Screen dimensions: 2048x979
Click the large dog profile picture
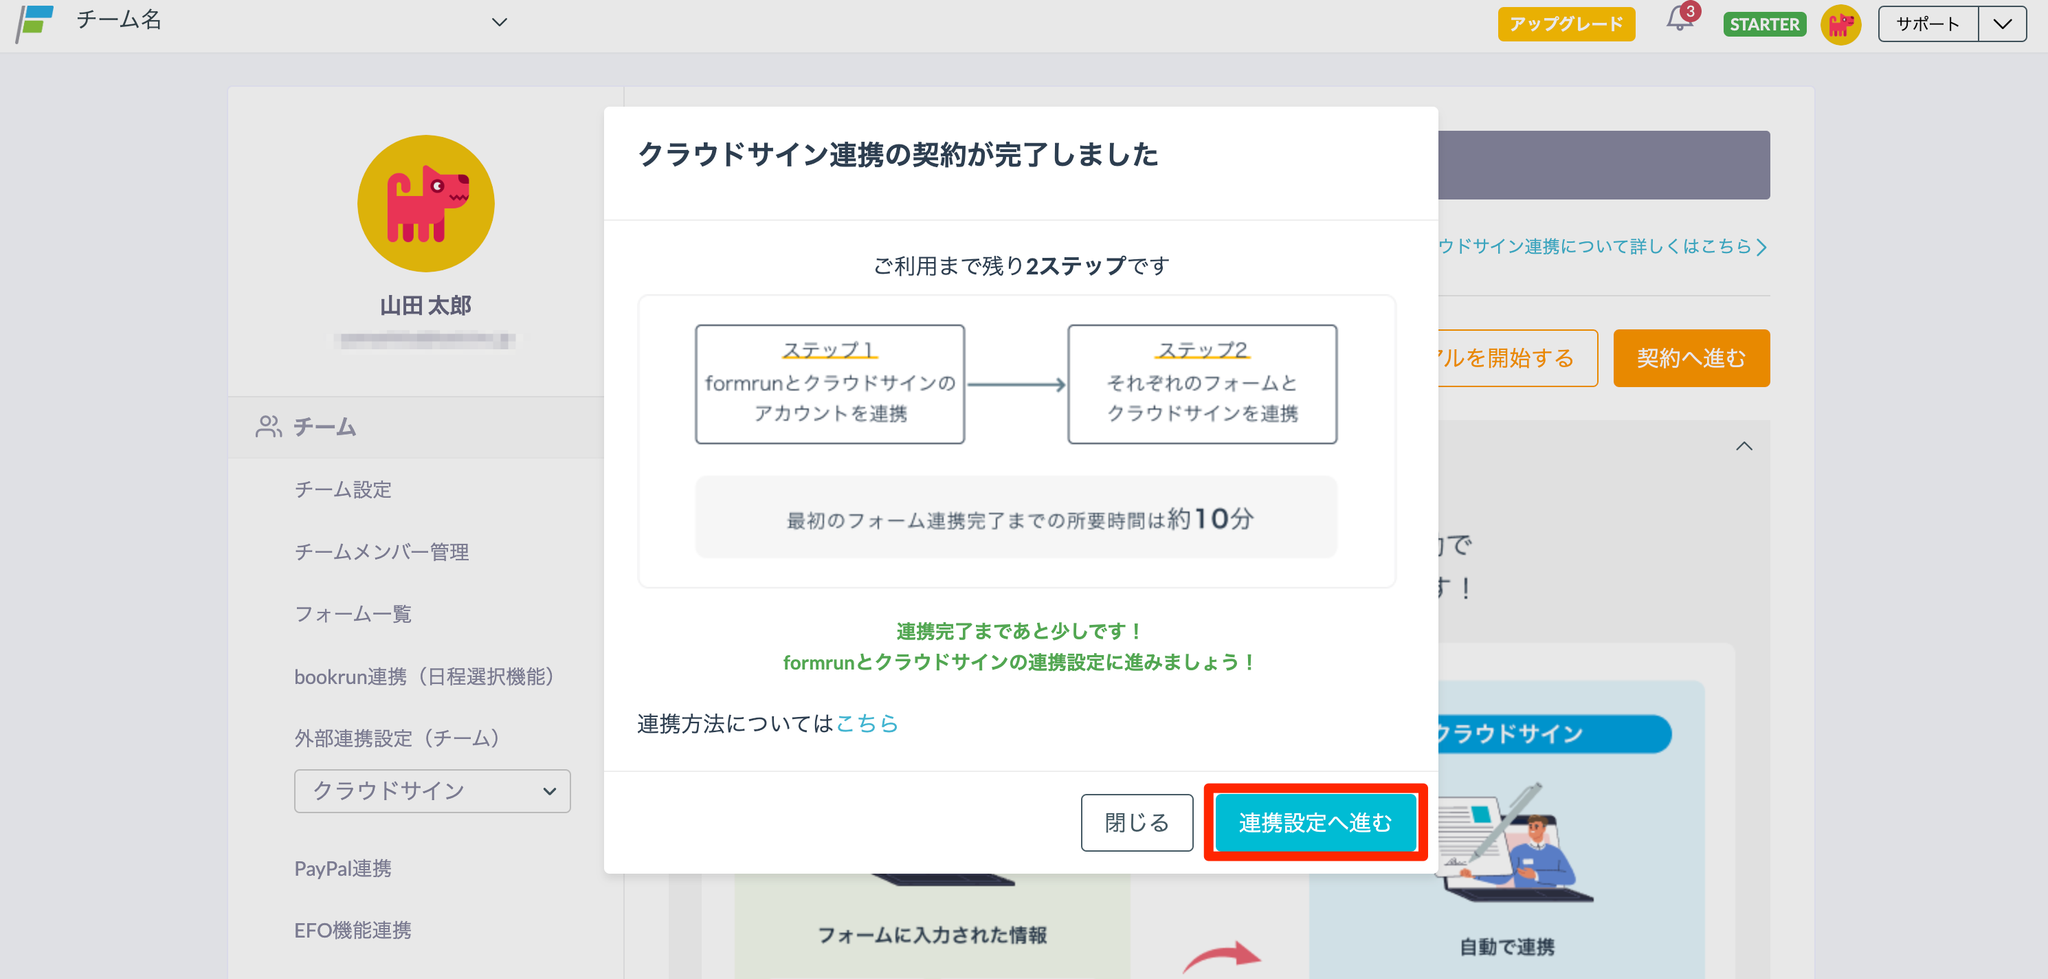click(426, 204)
